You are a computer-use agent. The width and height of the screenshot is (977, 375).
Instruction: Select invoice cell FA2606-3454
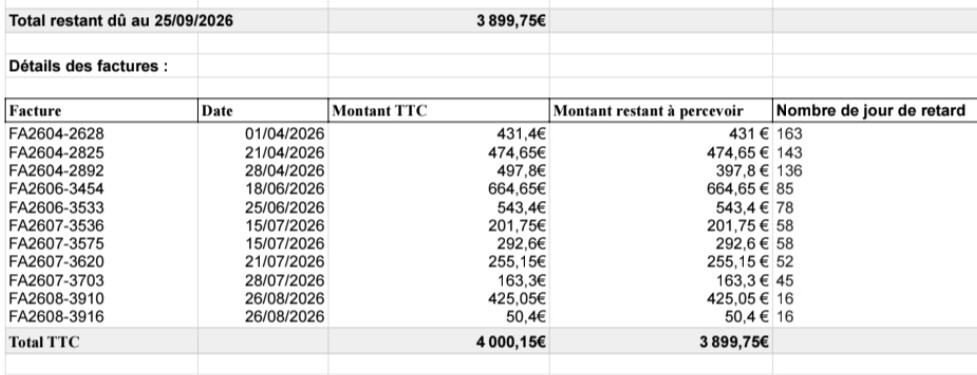coord(102,189)
